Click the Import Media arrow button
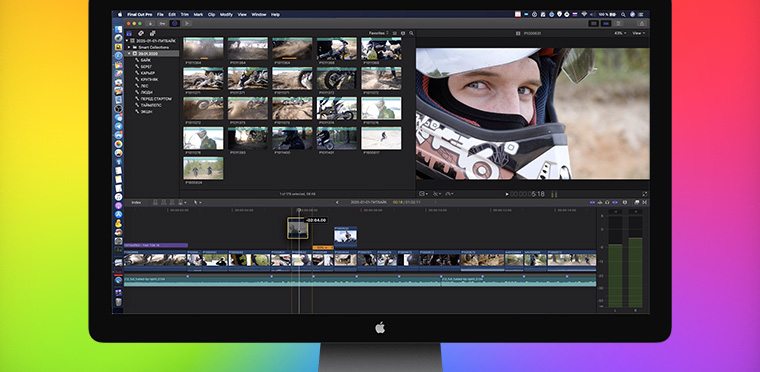The width and height of the screenshot is (760, 372). (x=151, y=23)
